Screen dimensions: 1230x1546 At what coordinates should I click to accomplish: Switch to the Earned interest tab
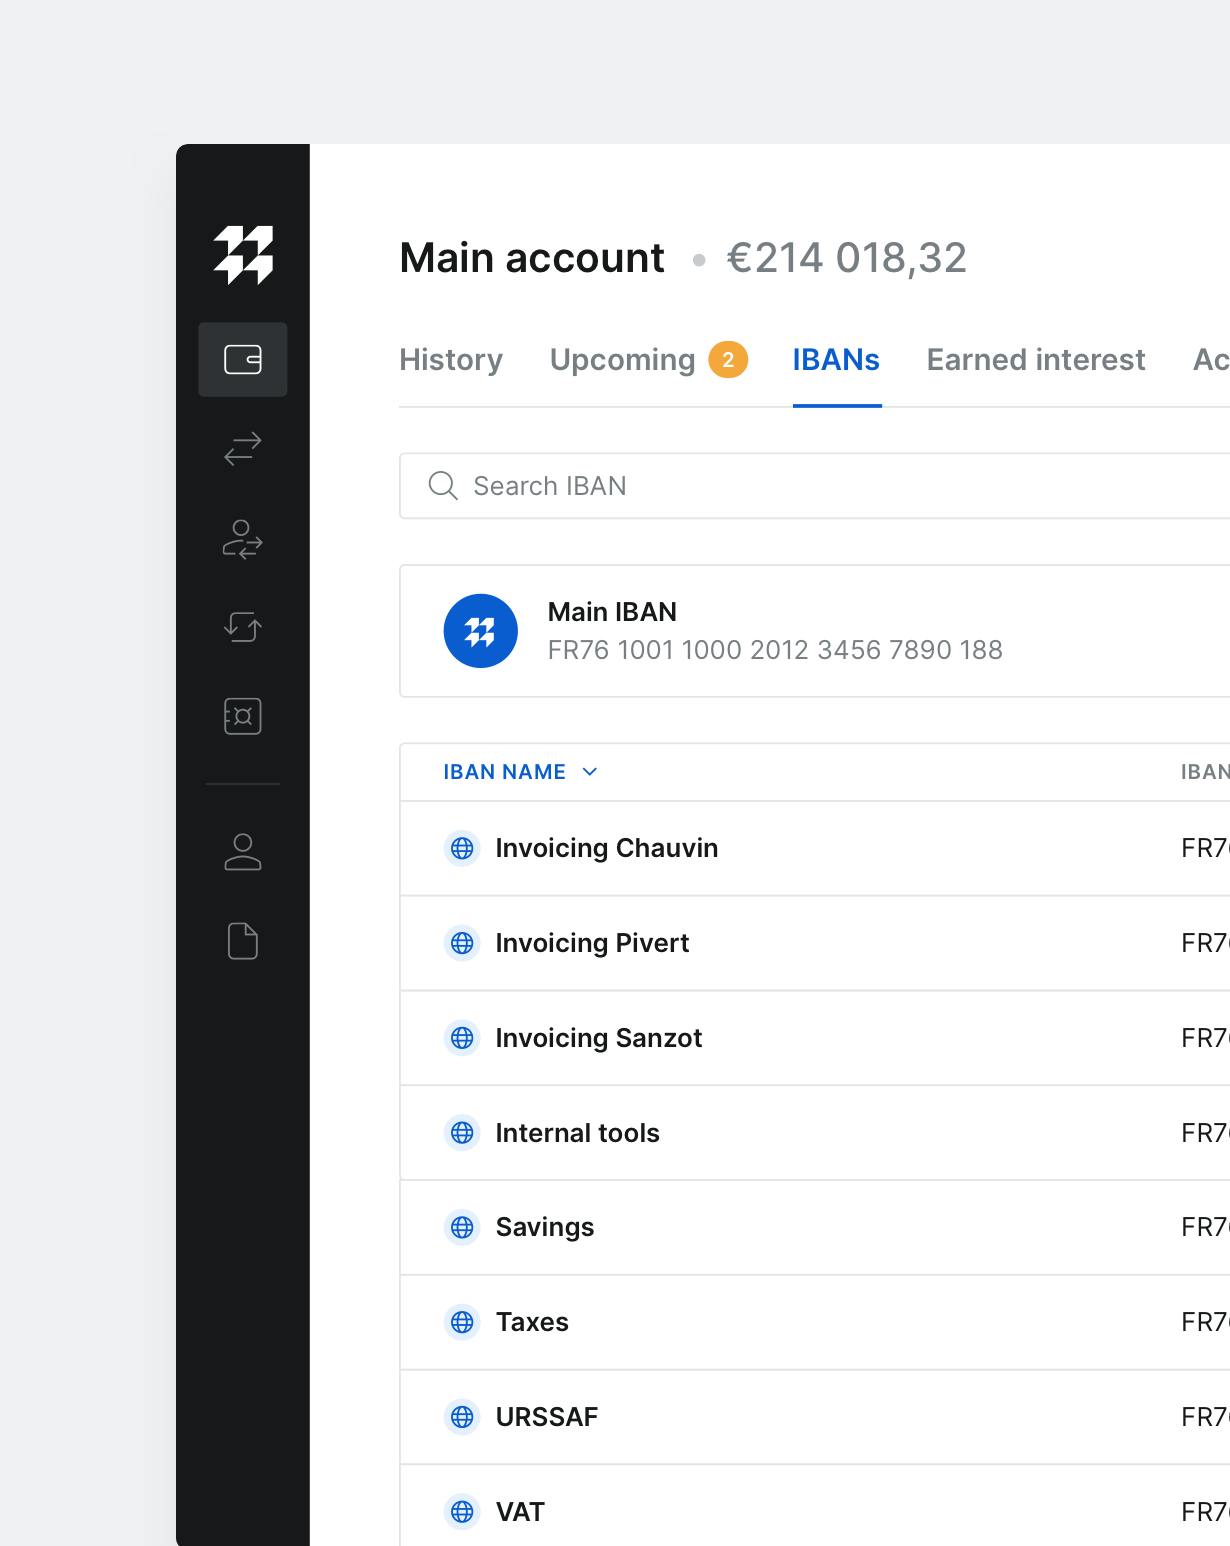coord(1035,360)
